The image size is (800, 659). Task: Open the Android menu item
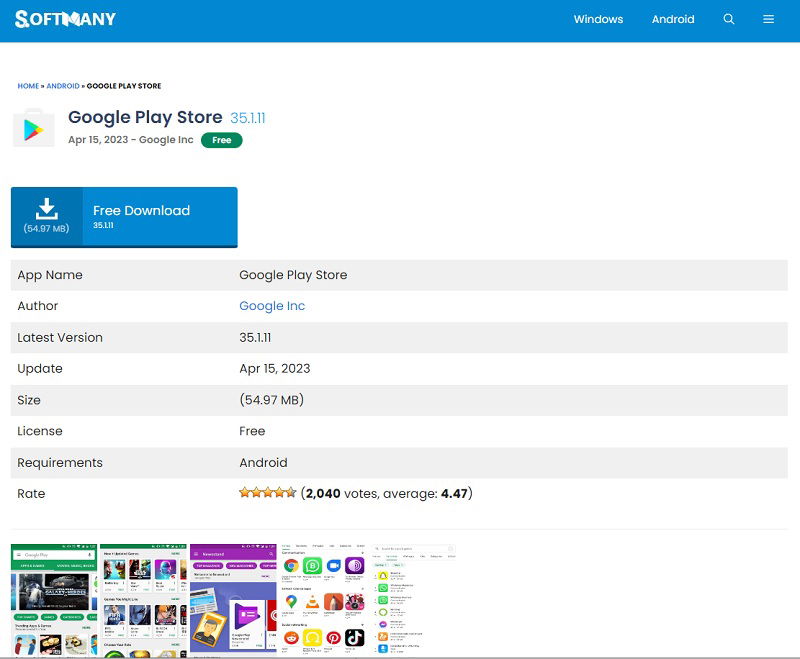673,19
